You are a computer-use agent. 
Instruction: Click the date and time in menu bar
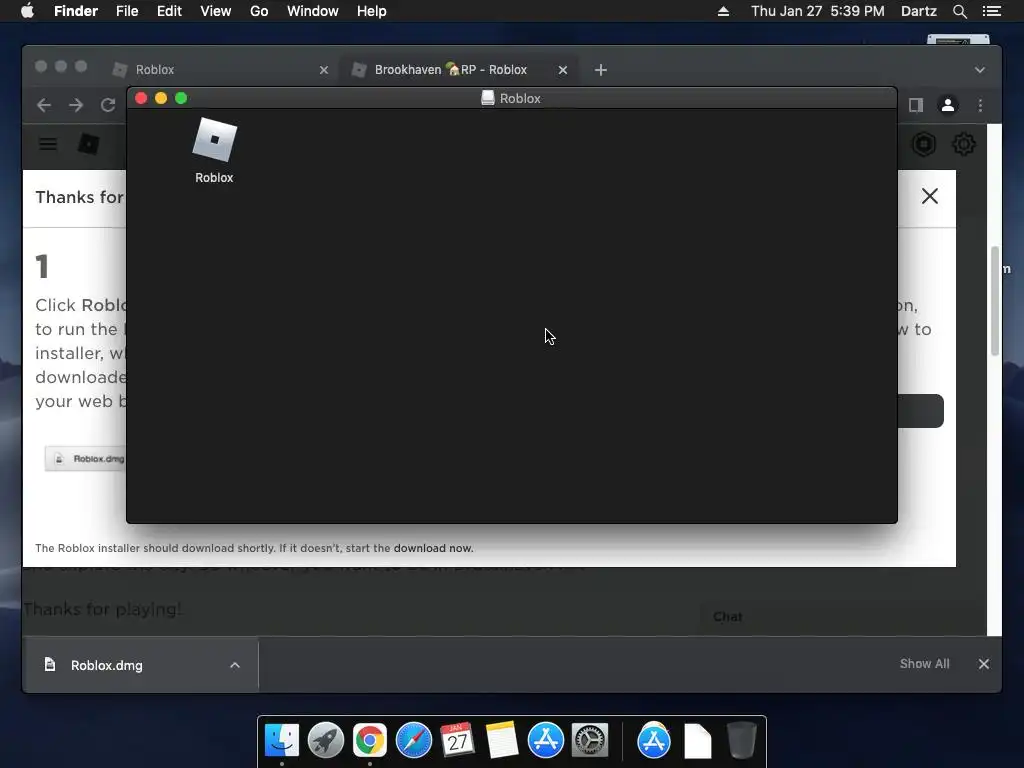[818, 11]
